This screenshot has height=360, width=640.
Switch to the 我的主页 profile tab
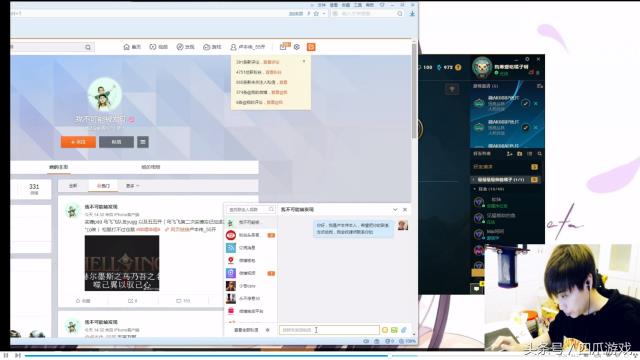(x=58, y=167)
